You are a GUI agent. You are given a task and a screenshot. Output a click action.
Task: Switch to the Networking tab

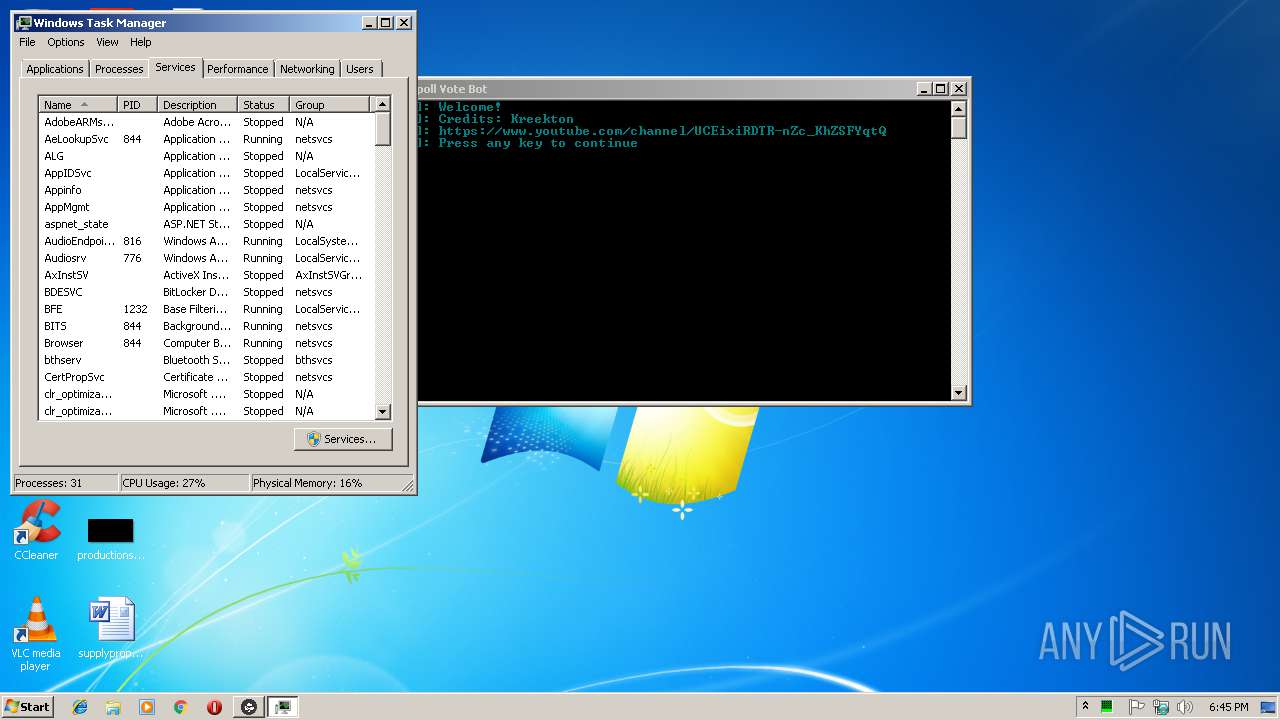click(307, 69)
